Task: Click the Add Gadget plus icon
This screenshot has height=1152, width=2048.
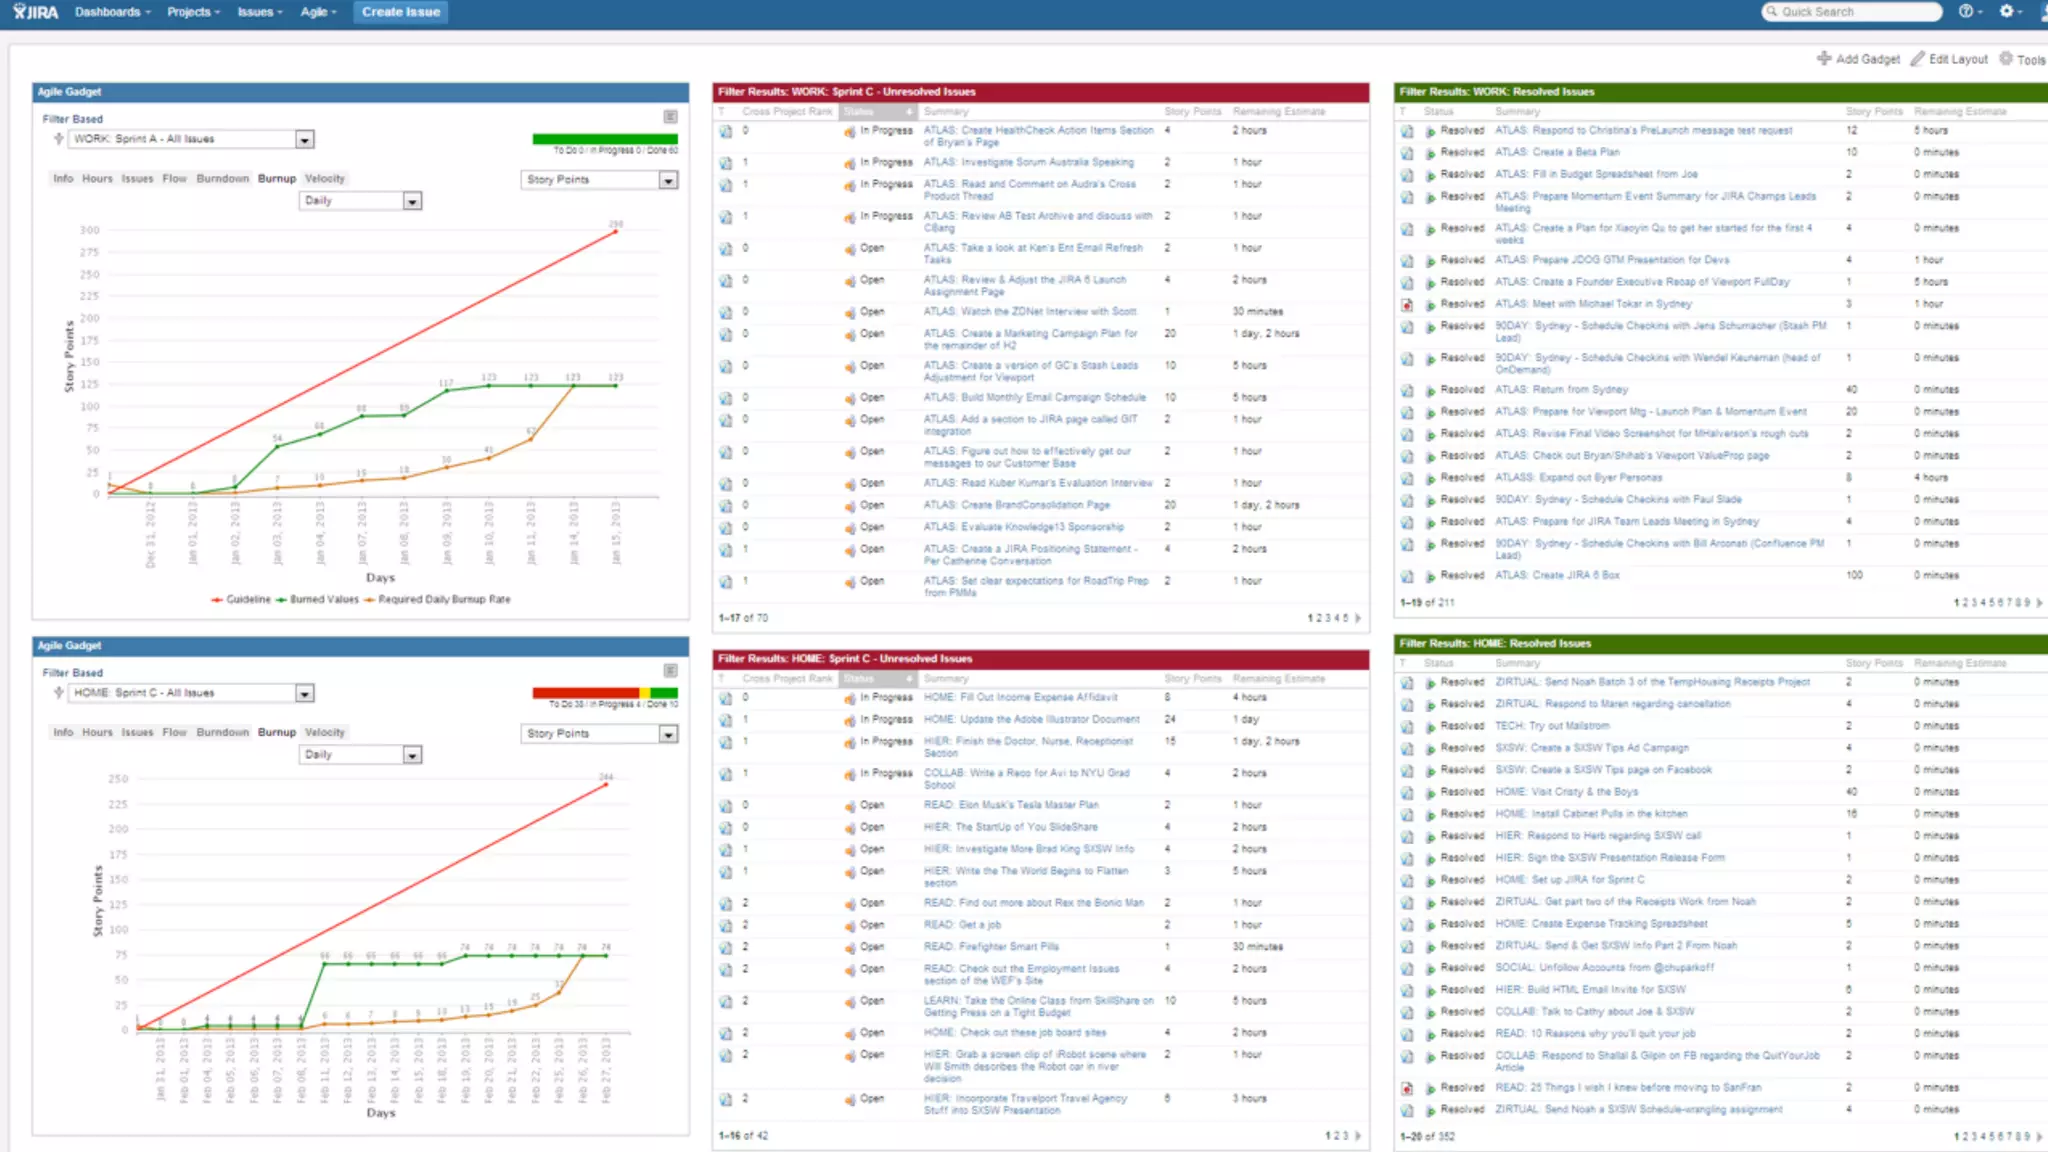Action: [1824, 58]
